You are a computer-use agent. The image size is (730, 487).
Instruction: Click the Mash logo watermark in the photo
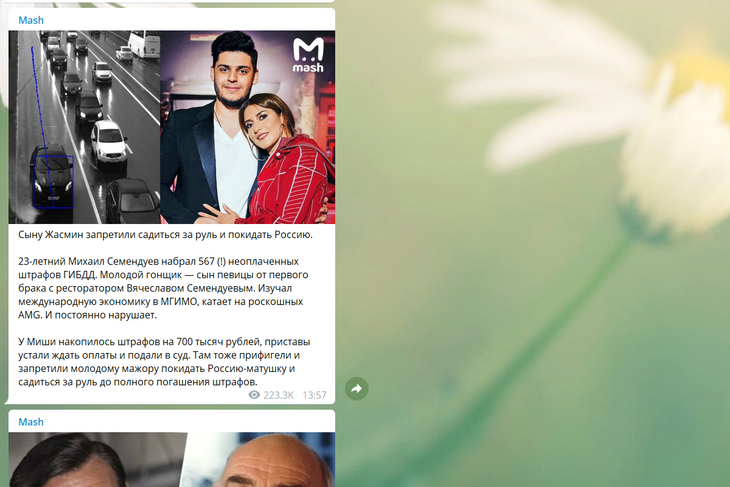point(308,55)
